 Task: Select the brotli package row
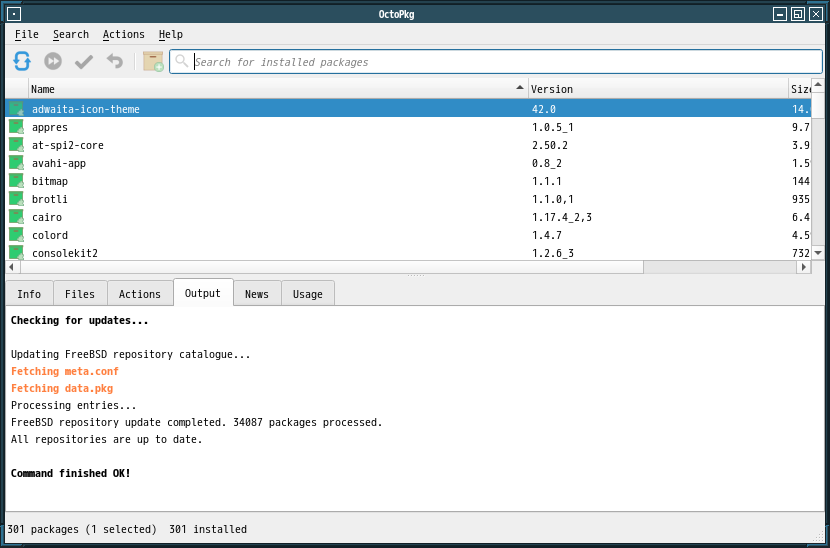tap(408, 199)
